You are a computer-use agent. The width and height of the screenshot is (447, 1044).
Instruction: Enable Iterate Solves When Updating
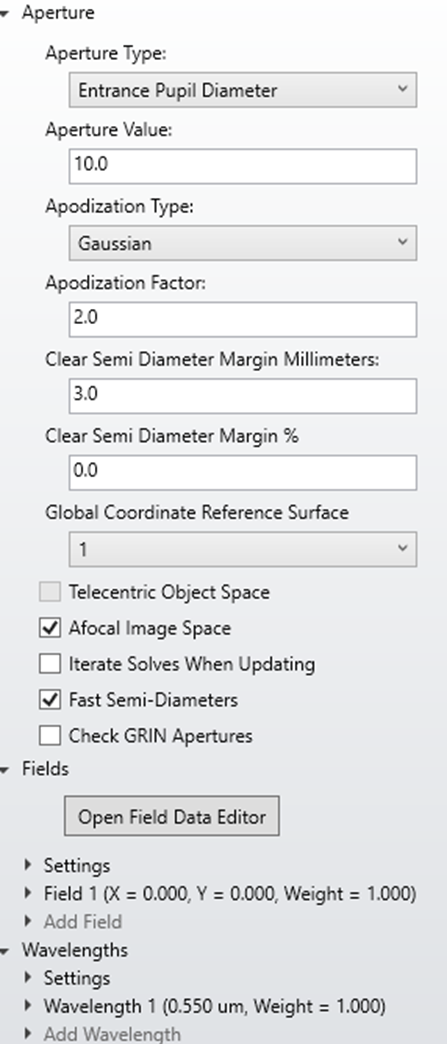(x=50, y=664)
